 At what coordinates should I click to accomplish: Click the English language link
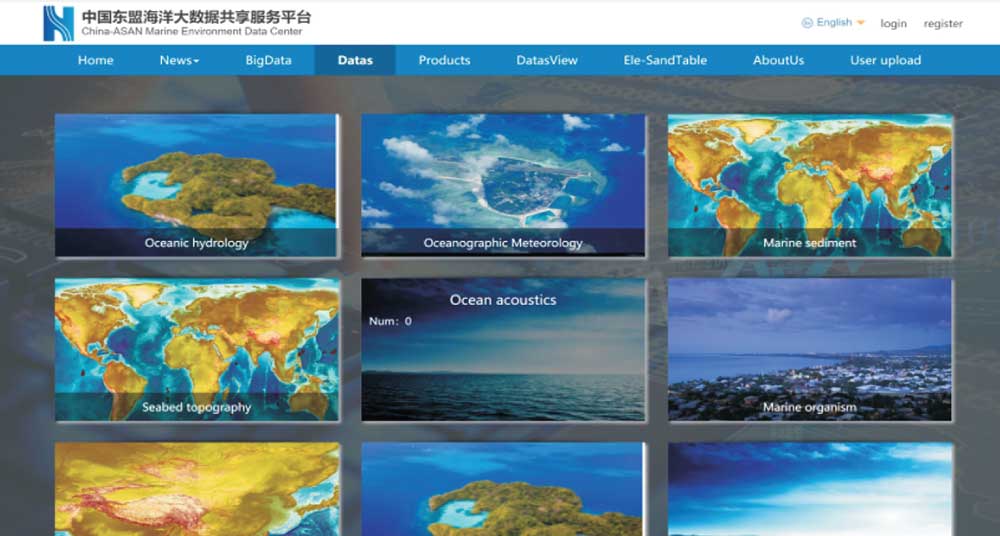pos(834,22)
